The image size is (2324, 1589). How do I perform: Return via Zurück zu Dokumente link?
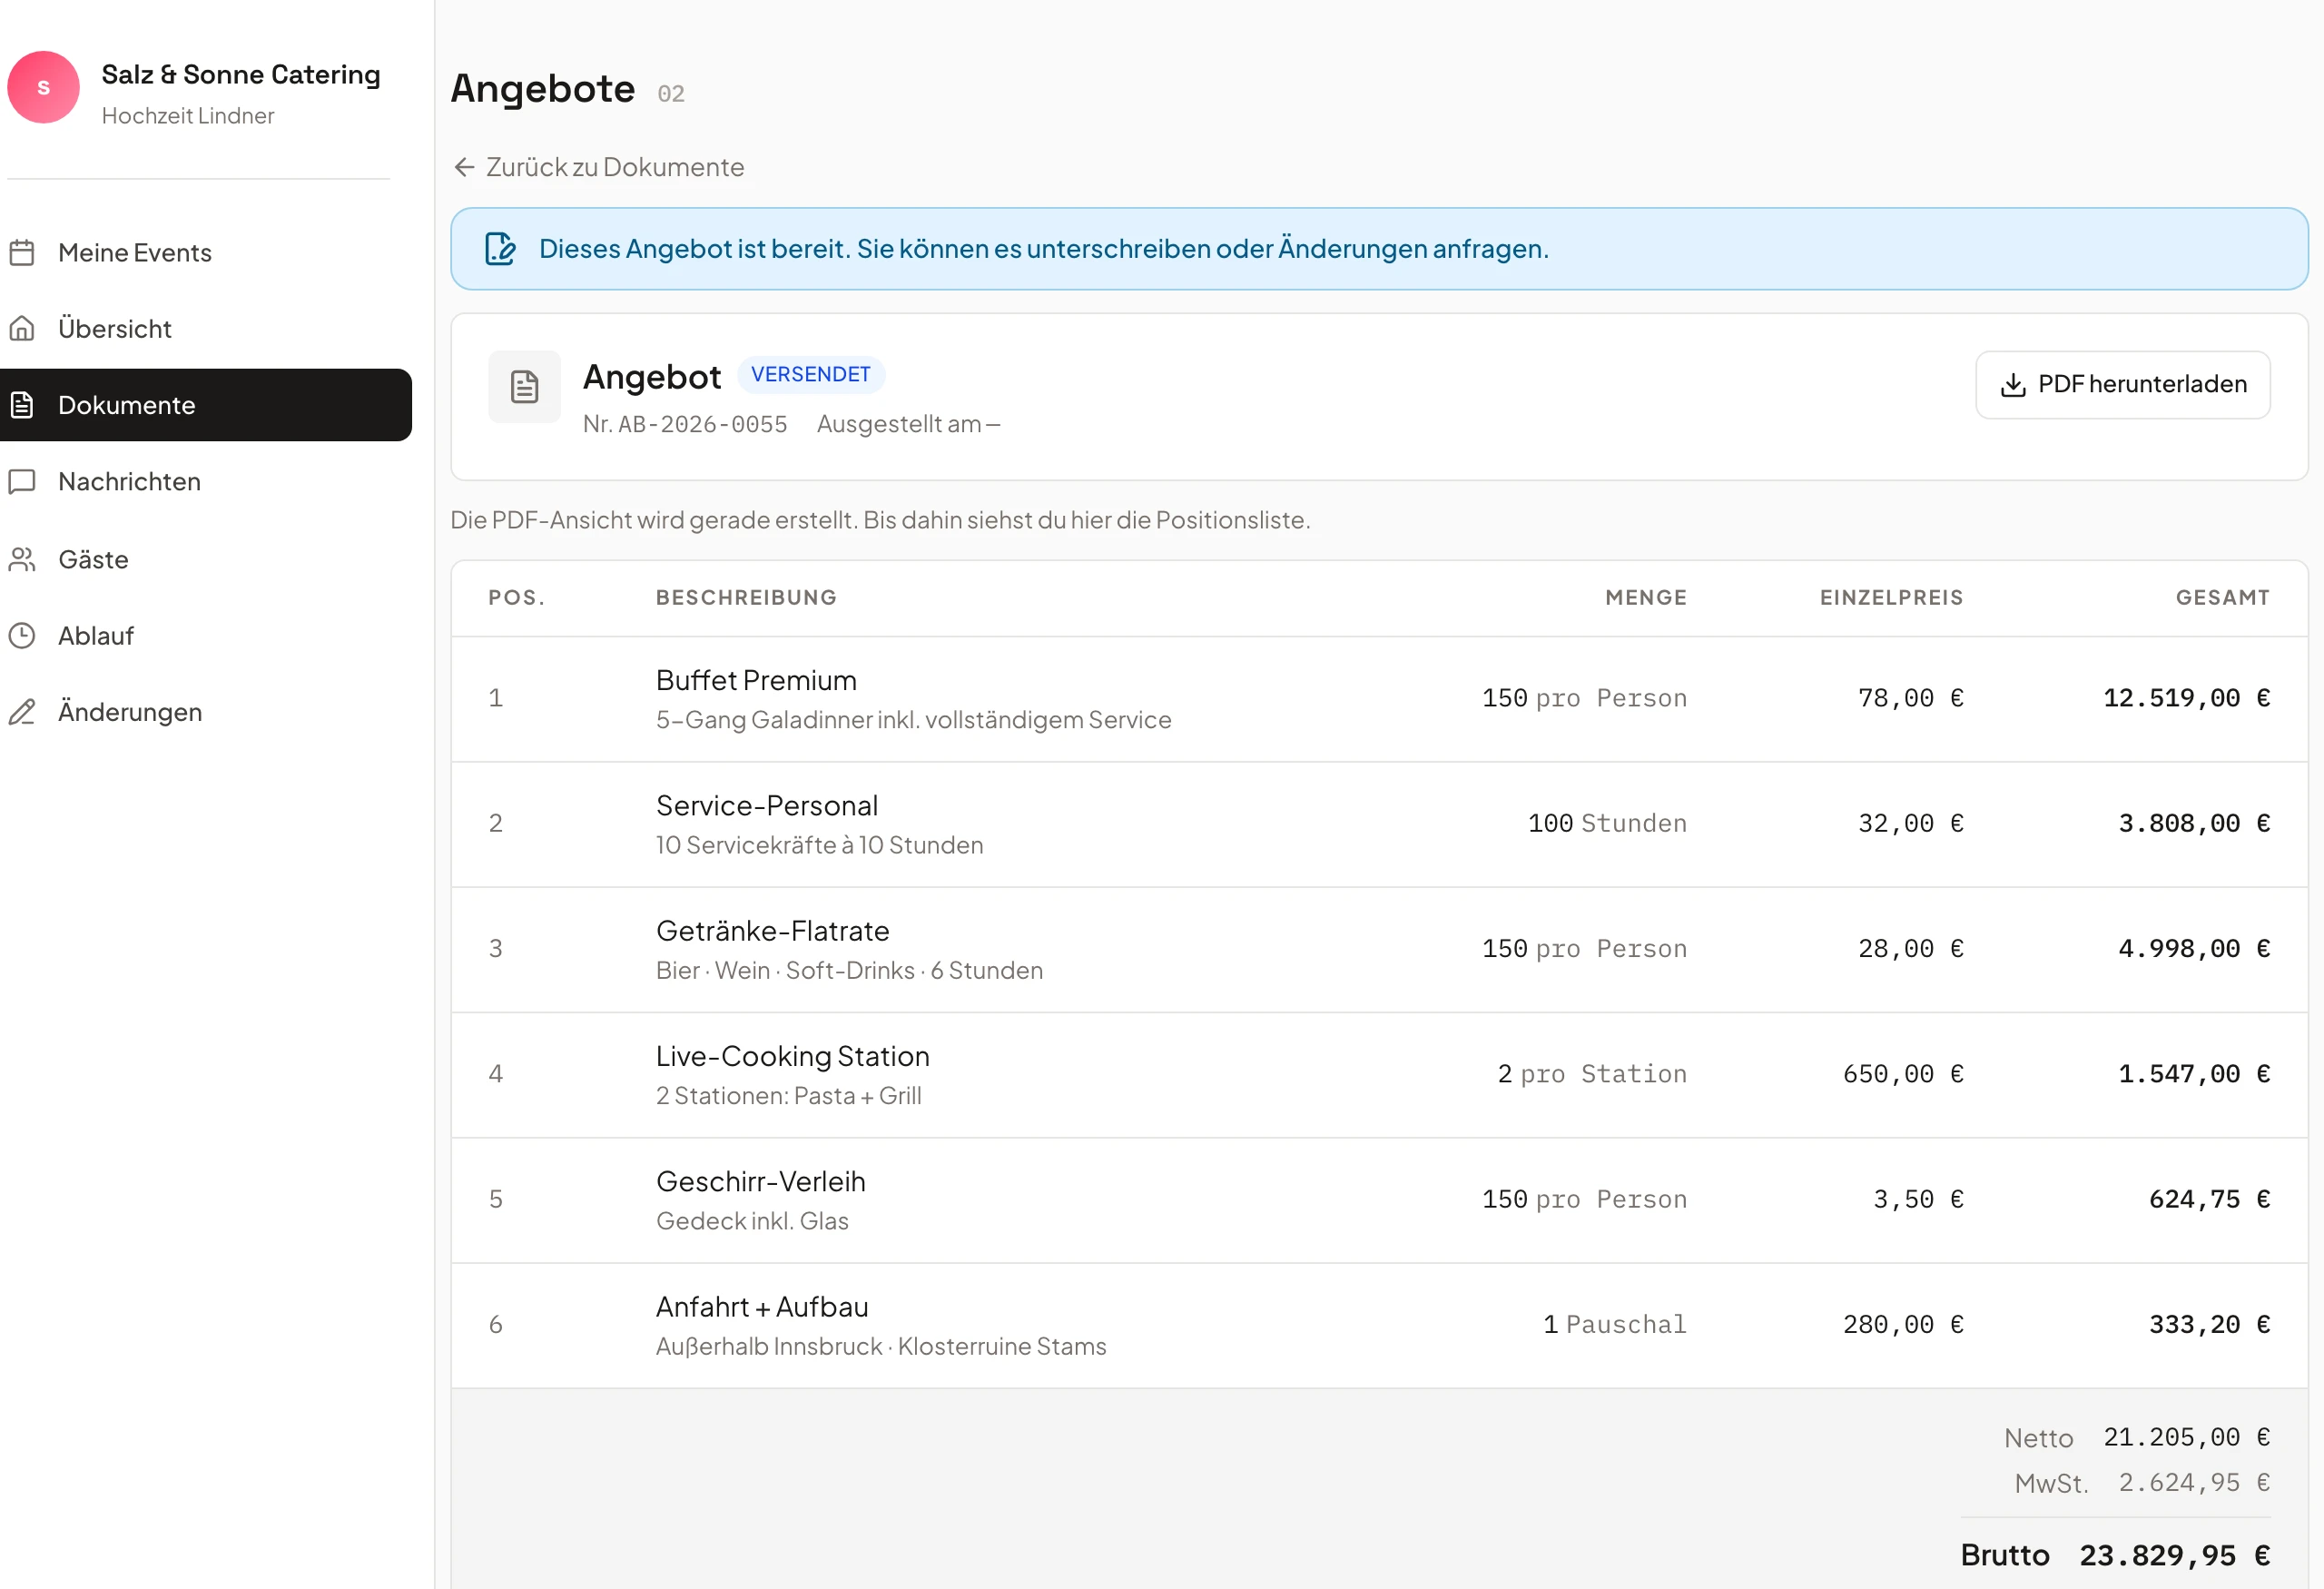598,167
